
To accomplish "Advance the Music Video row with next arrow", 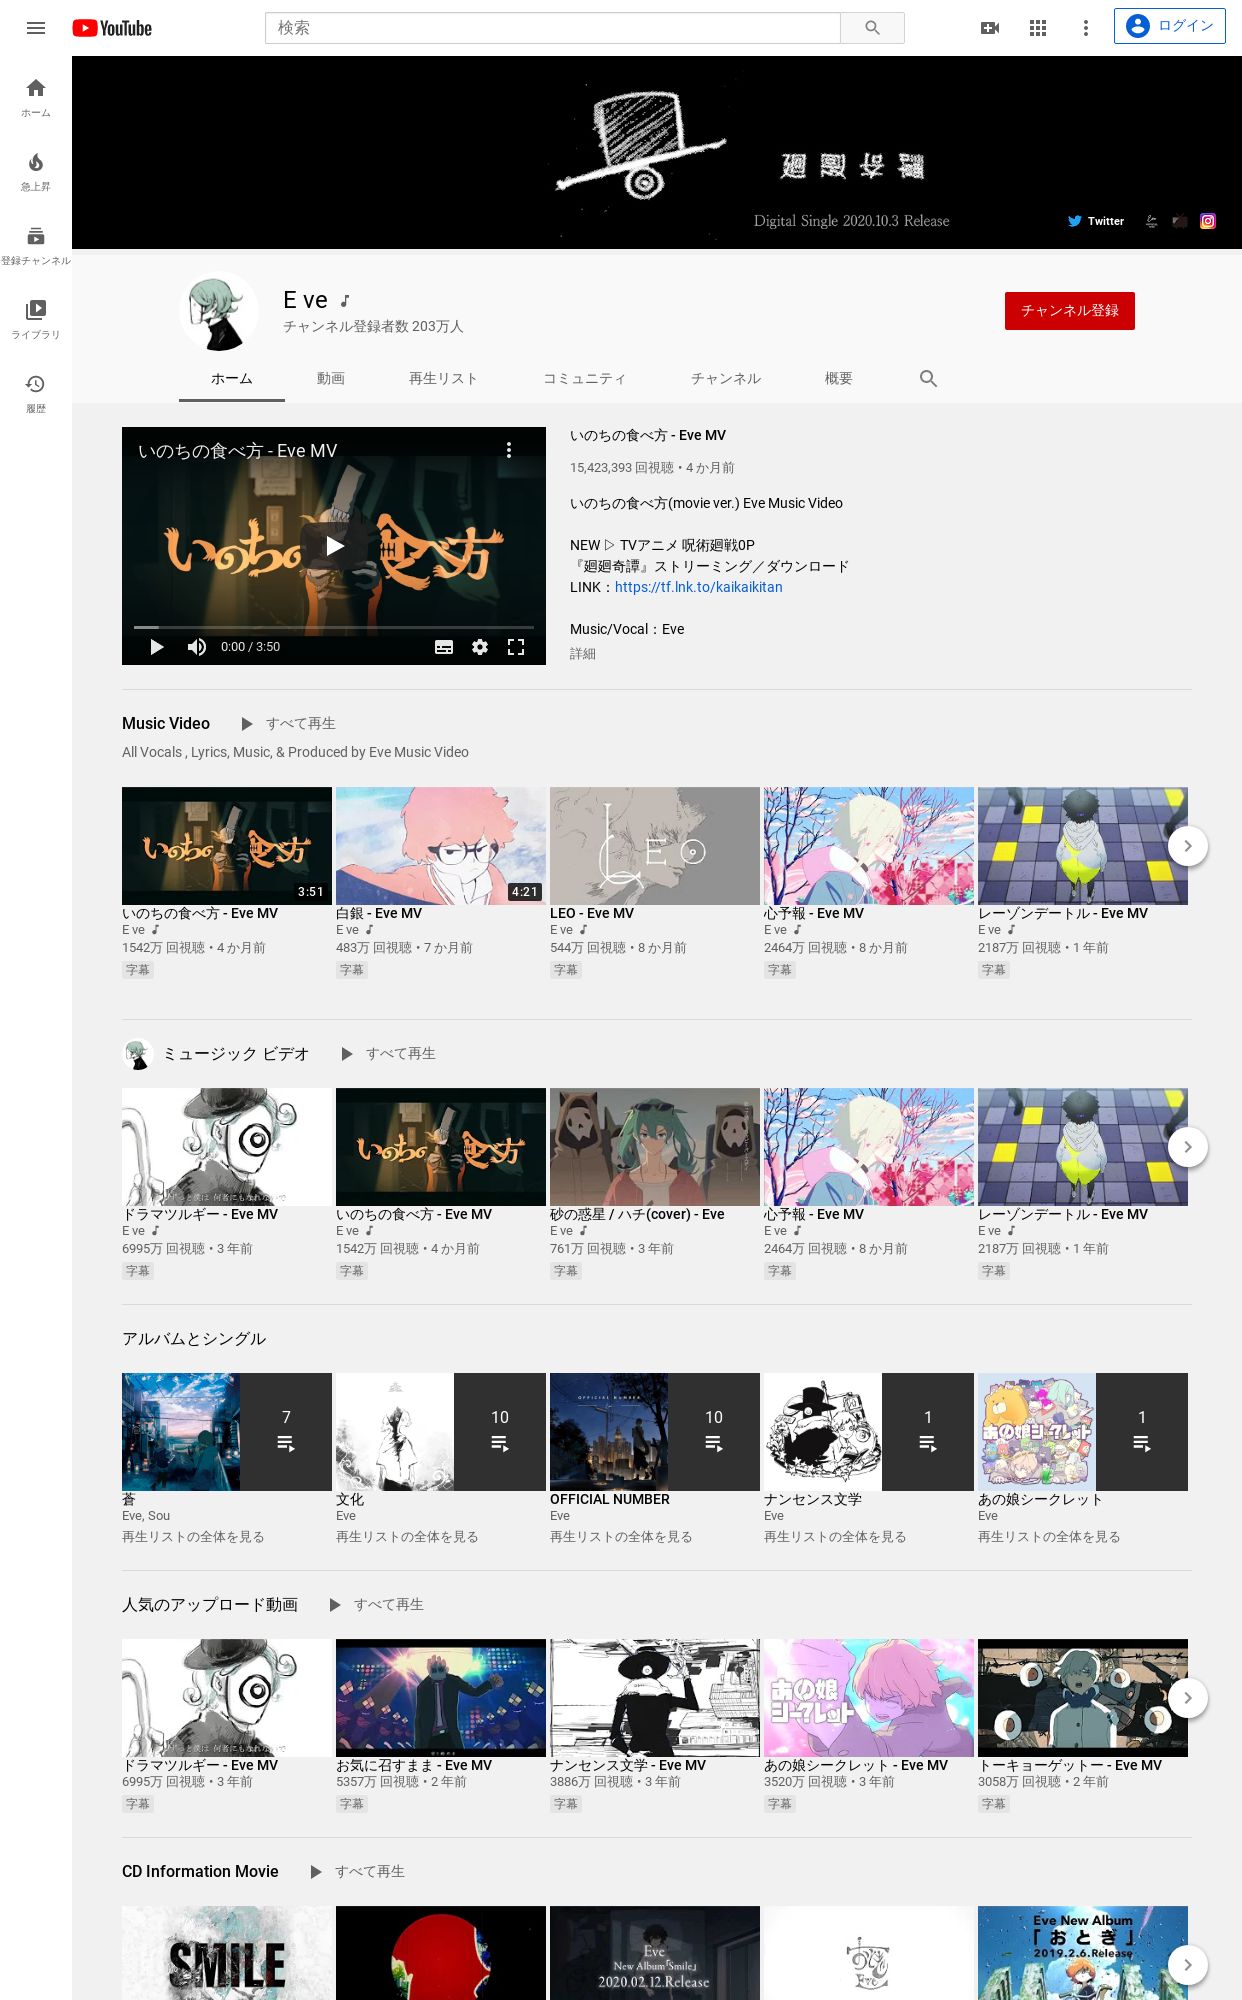I will (1188, 846).
